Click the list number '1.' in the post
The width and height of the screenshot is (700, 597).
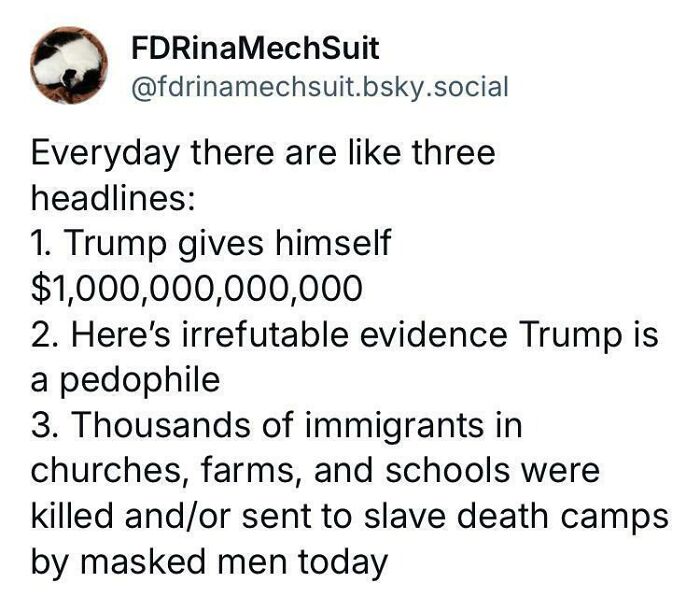(43, 243)
